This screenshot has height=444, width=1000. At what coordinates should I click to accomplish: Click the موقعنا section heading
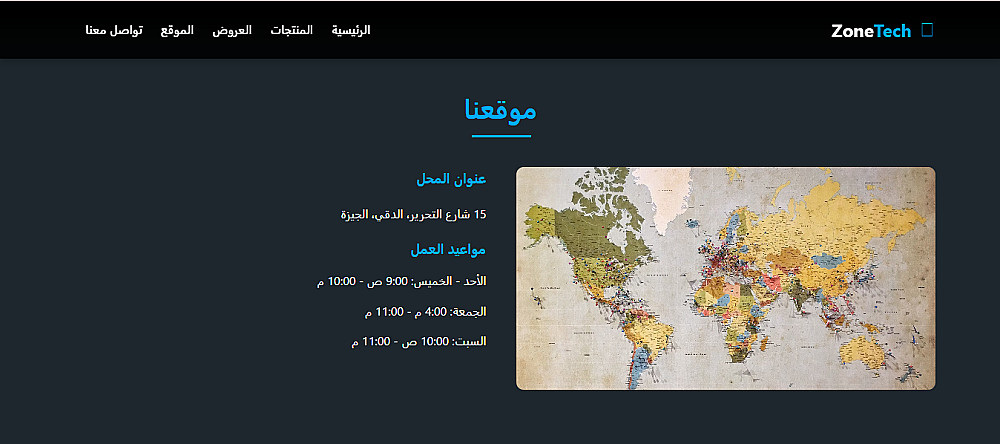(x=501, y=110)
